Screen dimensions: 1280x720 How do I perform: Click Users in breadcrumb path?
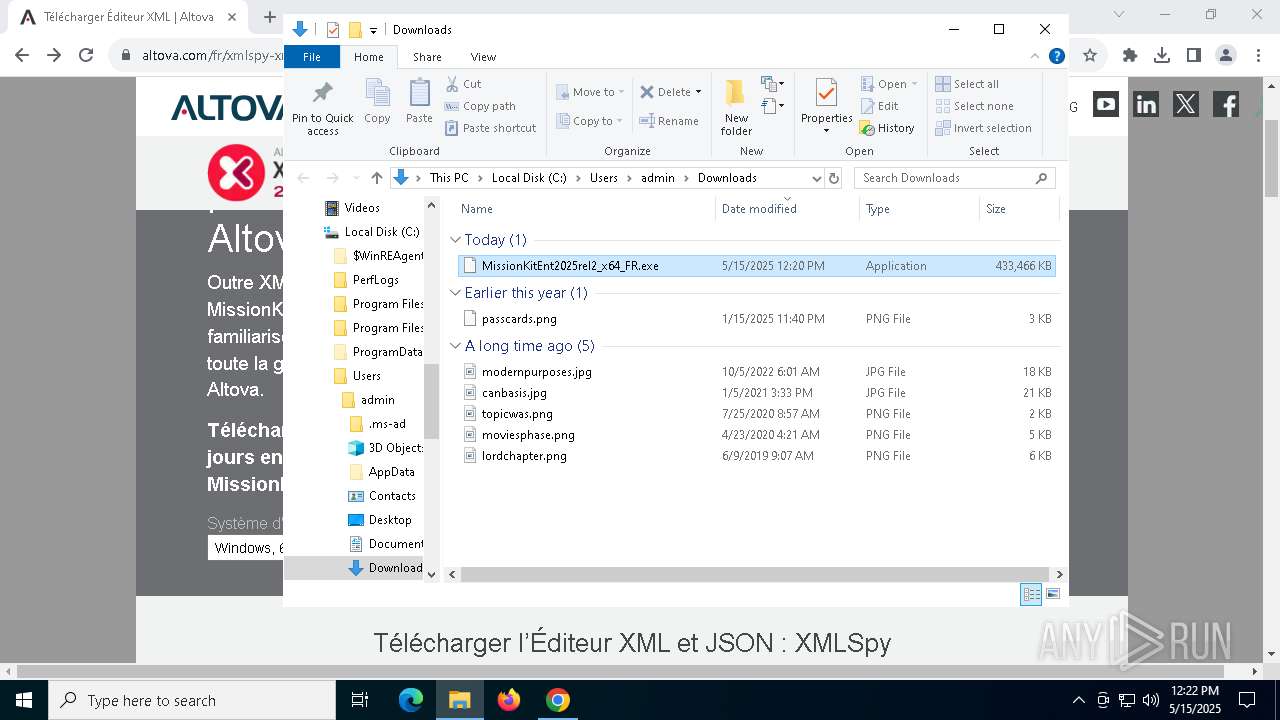(603, 178)
